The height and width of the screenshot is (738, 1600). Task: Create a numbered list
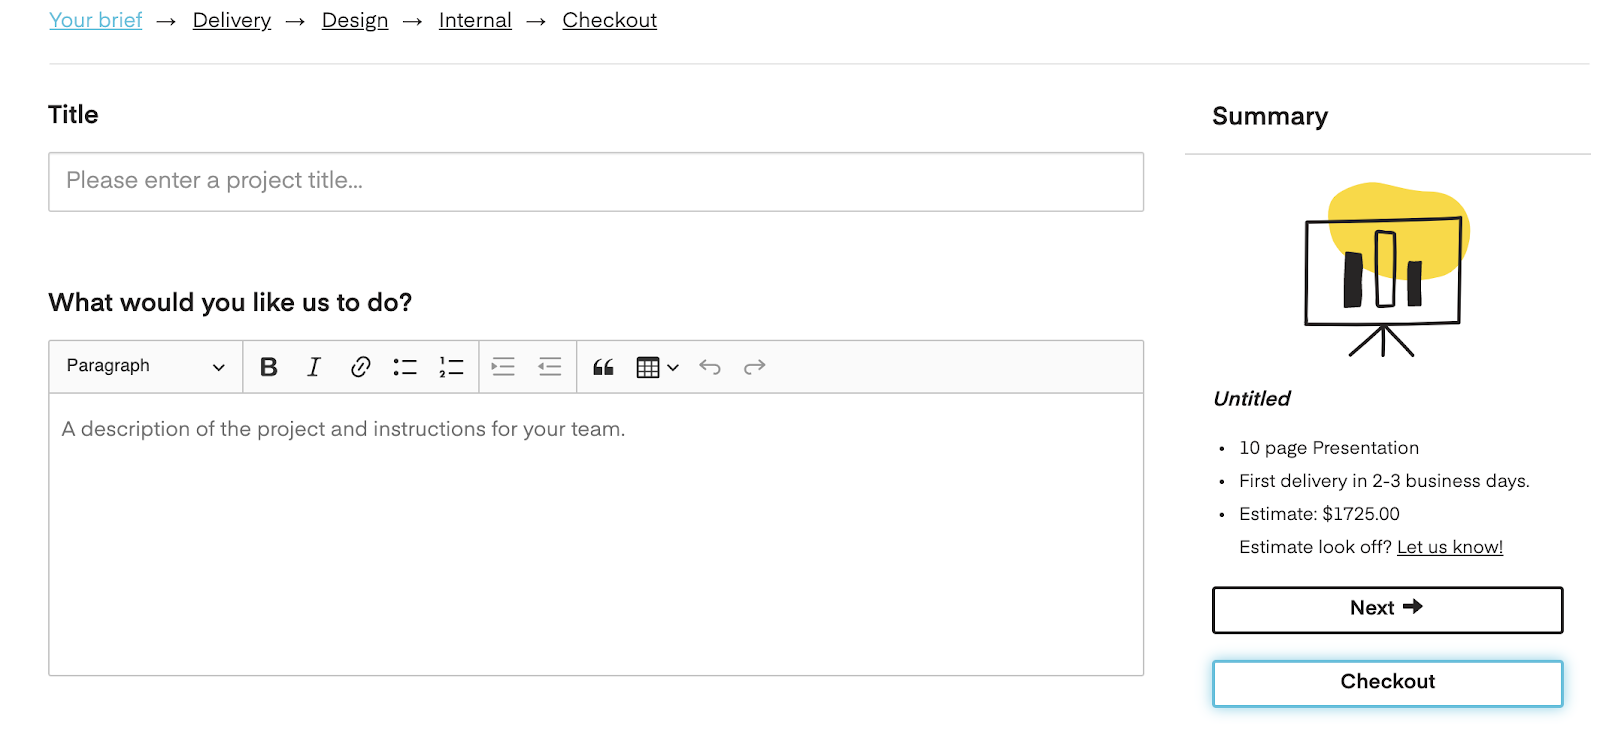point(451,367)
